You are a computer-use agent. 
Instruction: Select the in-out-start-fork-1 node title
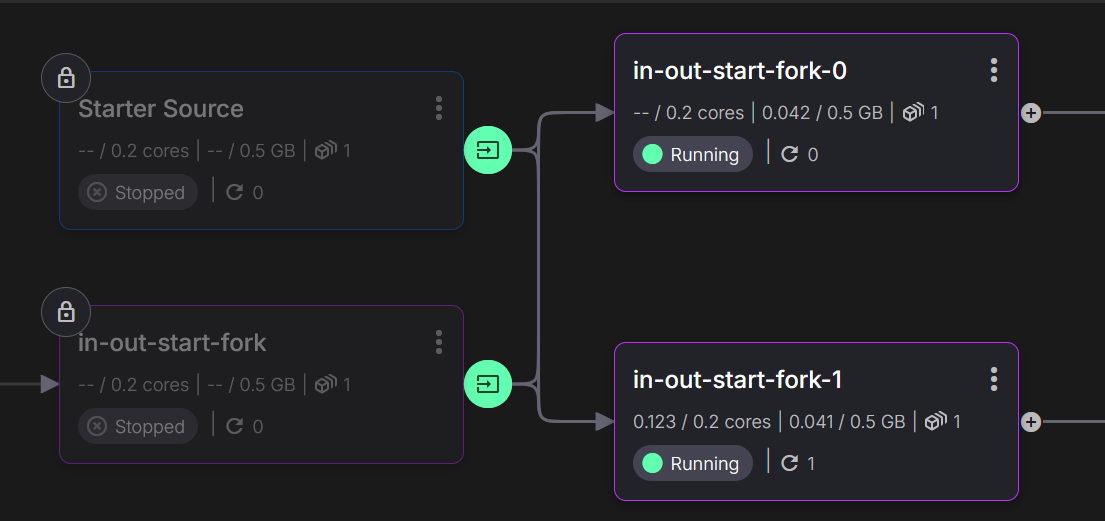coord(737,380)
